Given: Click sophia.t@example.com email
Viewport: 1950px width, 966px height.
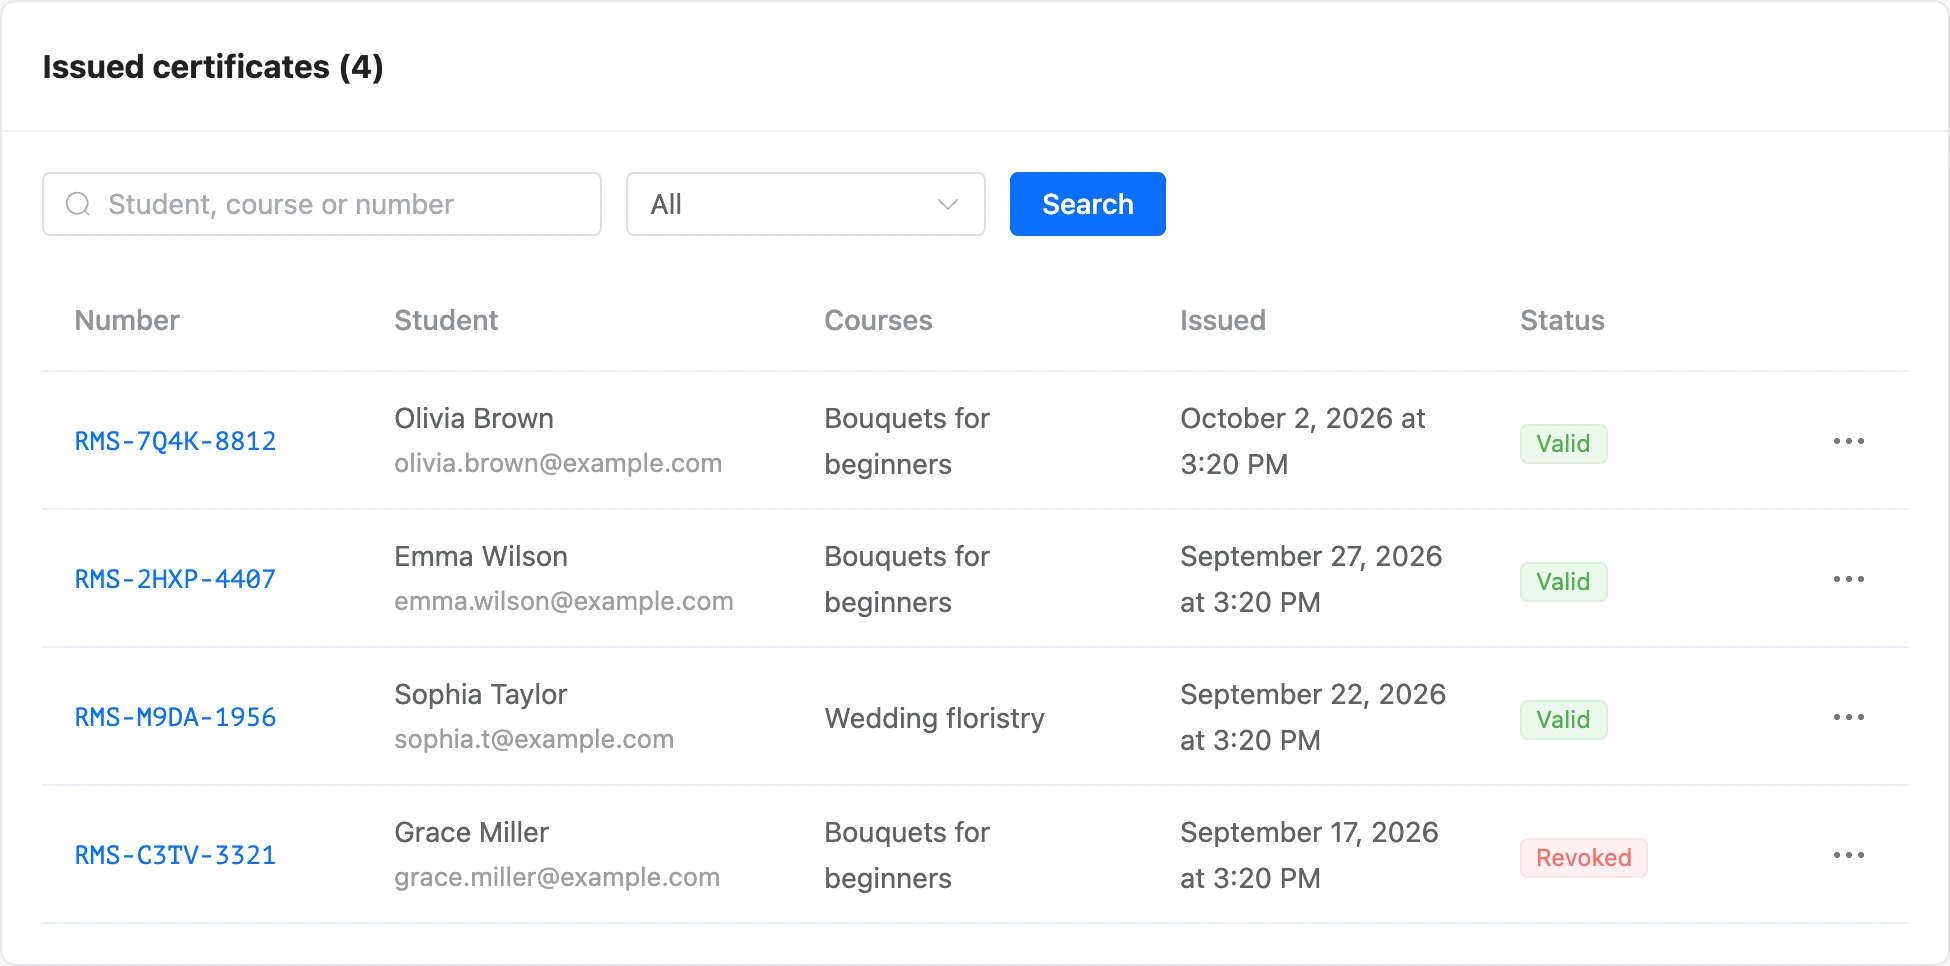Looking at the screenshot, I should 534,739.
